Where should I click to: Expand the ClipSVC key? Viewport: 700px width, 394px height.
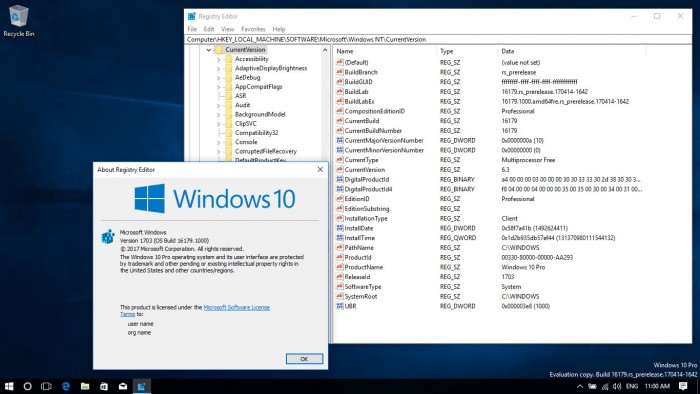[218, 124]
